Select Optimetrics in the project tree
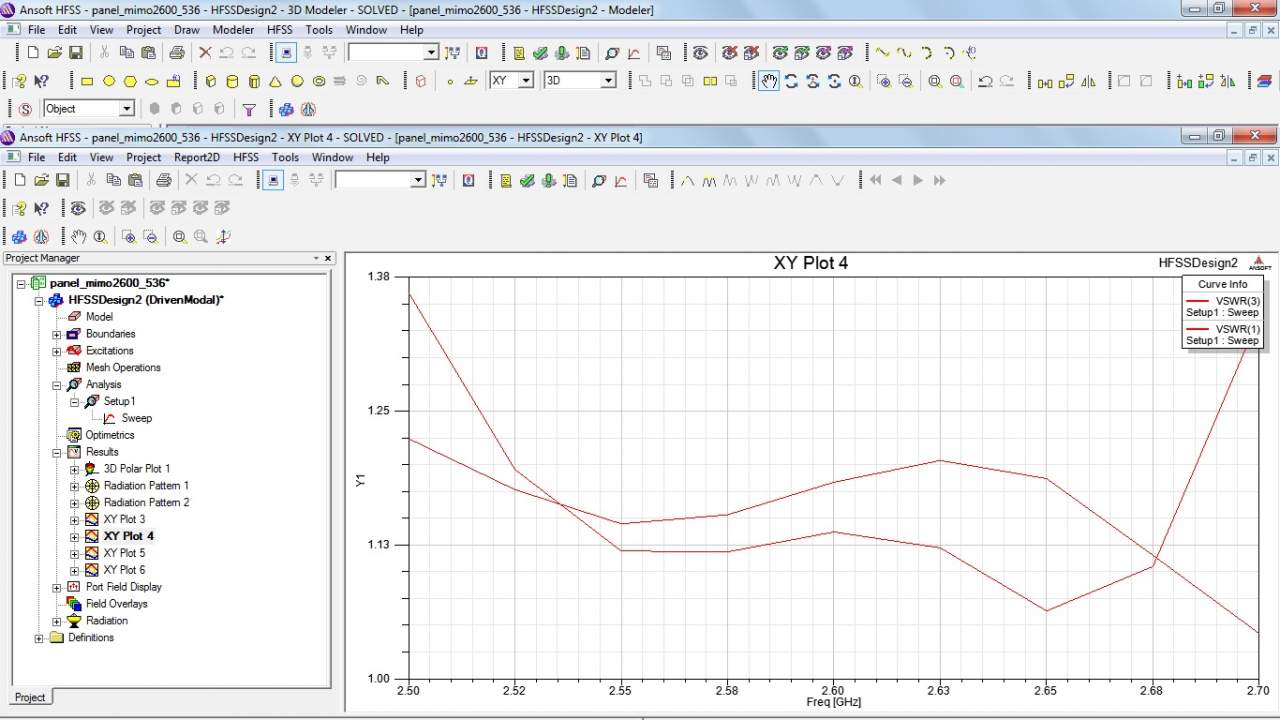Image resolution: width=1280 pixels, height=720 pixels. (109, 435)
